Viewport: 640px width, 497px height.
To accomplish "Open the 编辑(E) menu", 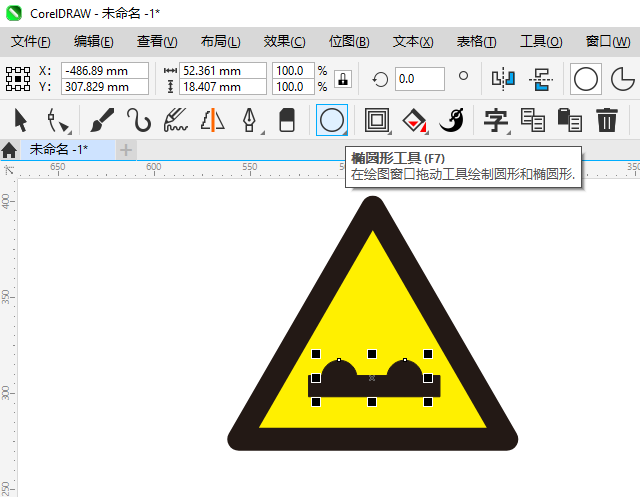I will tap(93, 41).
